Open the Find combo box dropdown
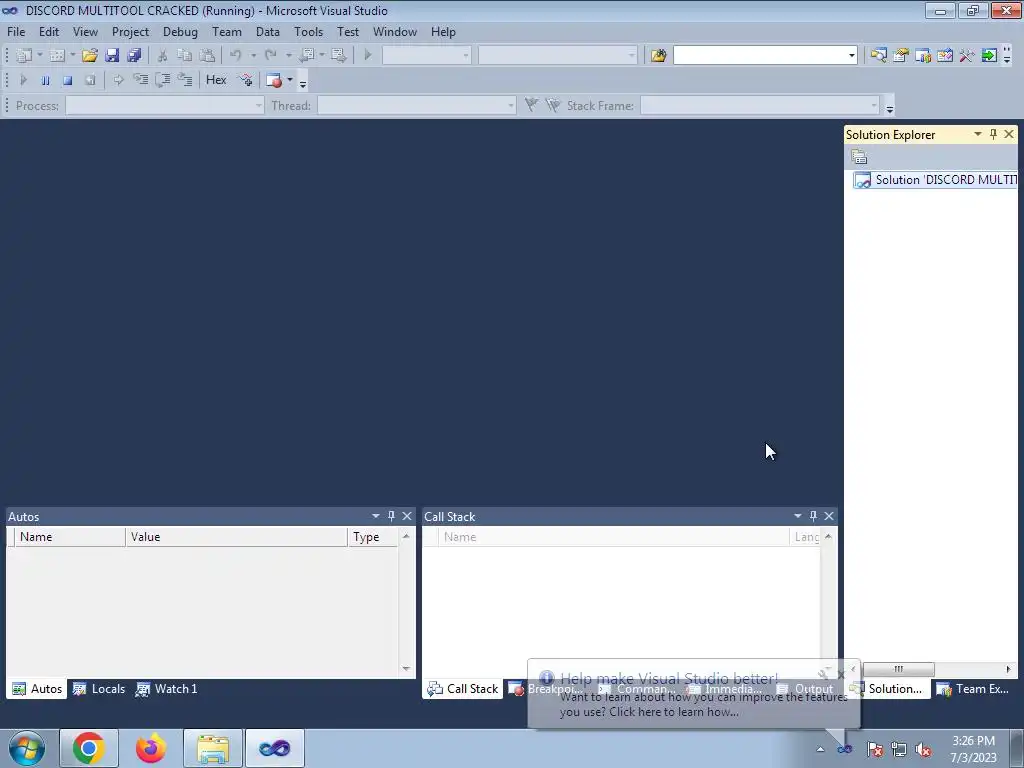1024x768 pixels. click(852, 56)
